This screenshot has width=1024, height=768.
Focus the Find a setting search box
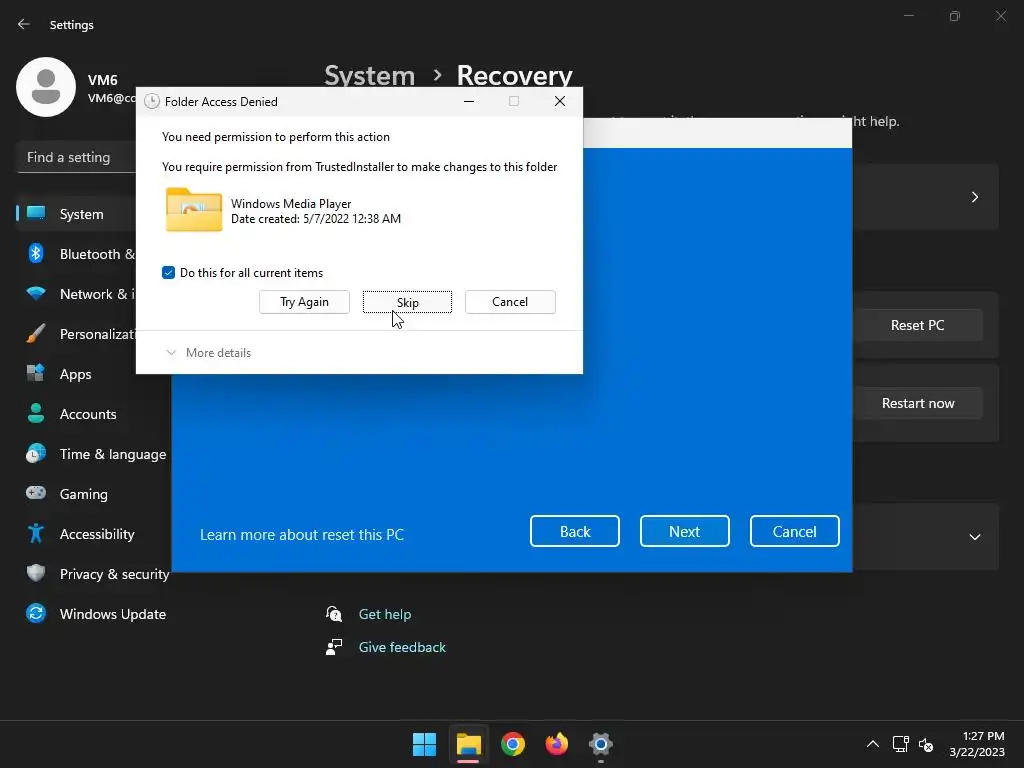click(x=76, y=157)
